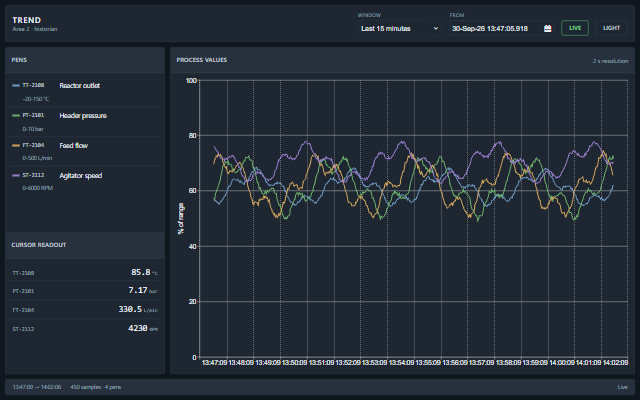Click the CURSOR READOUT panel header

pos(85,245)
